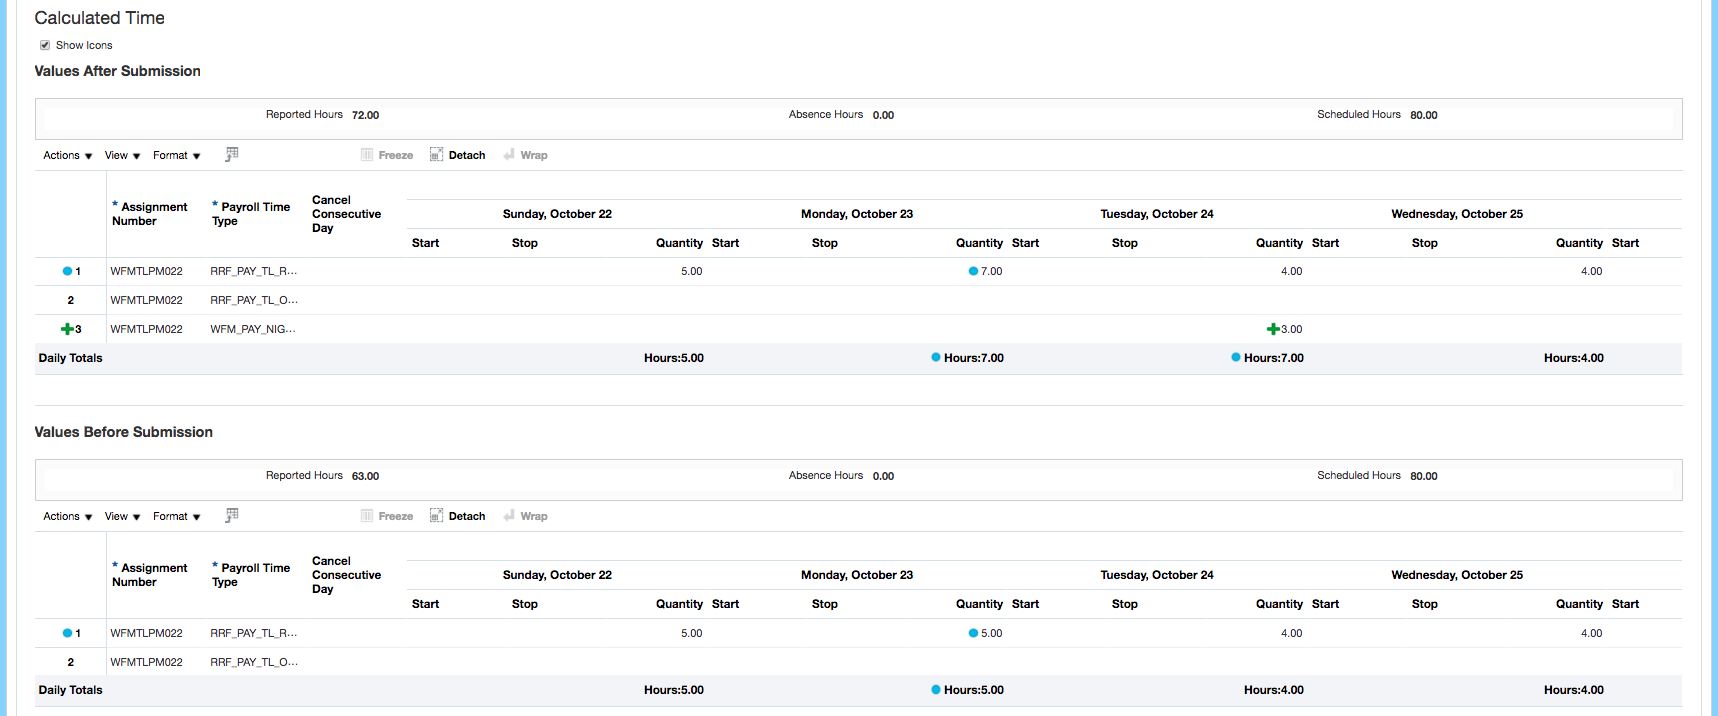Click Detach icon above Values Before Submission table

point(437,516)
